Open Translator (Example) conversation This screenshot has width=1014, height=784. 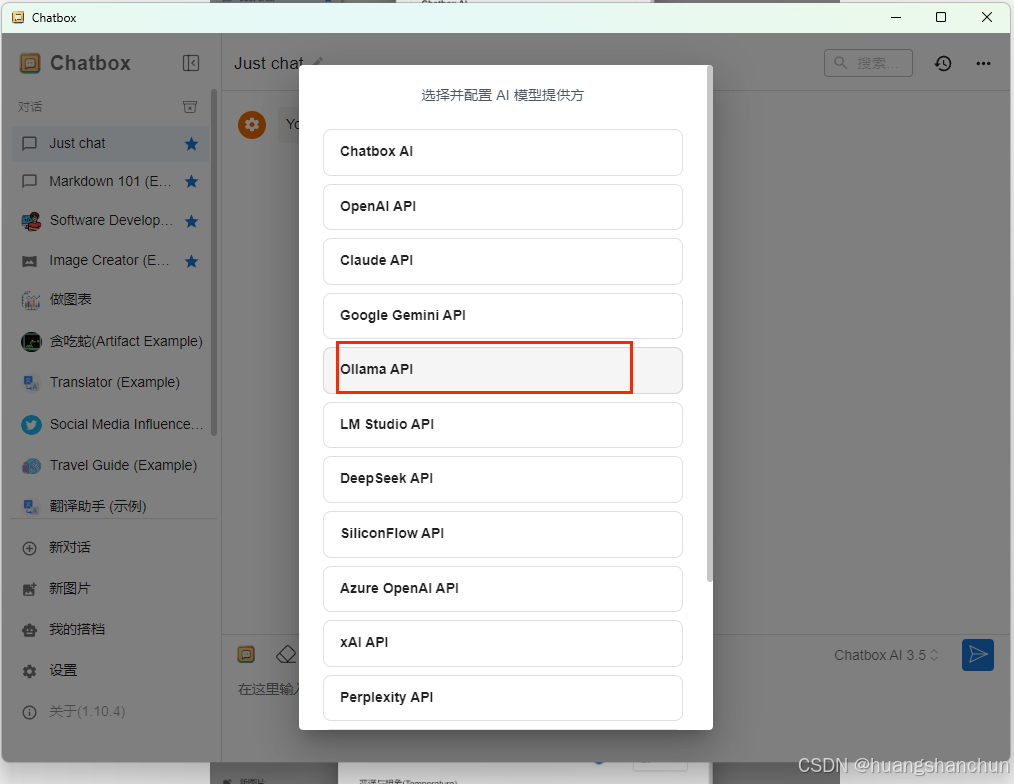tap(110, 383)
